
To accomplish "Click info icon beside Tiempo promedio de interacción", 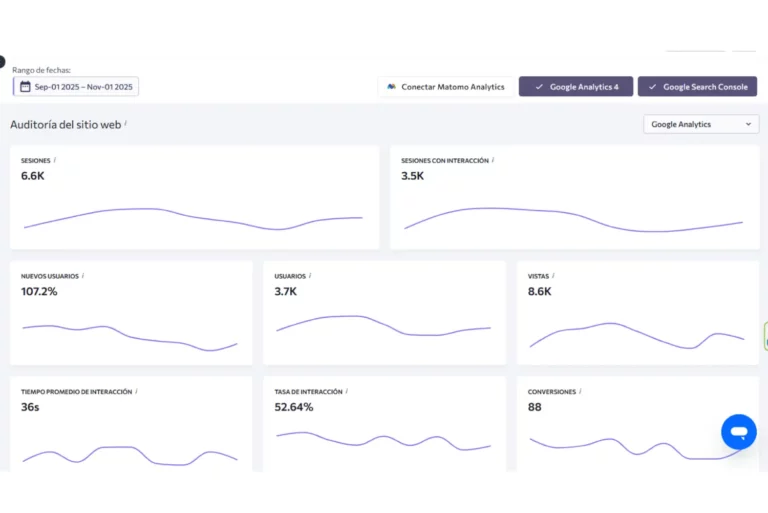I will pyautogui.click(x=136, y=392).
